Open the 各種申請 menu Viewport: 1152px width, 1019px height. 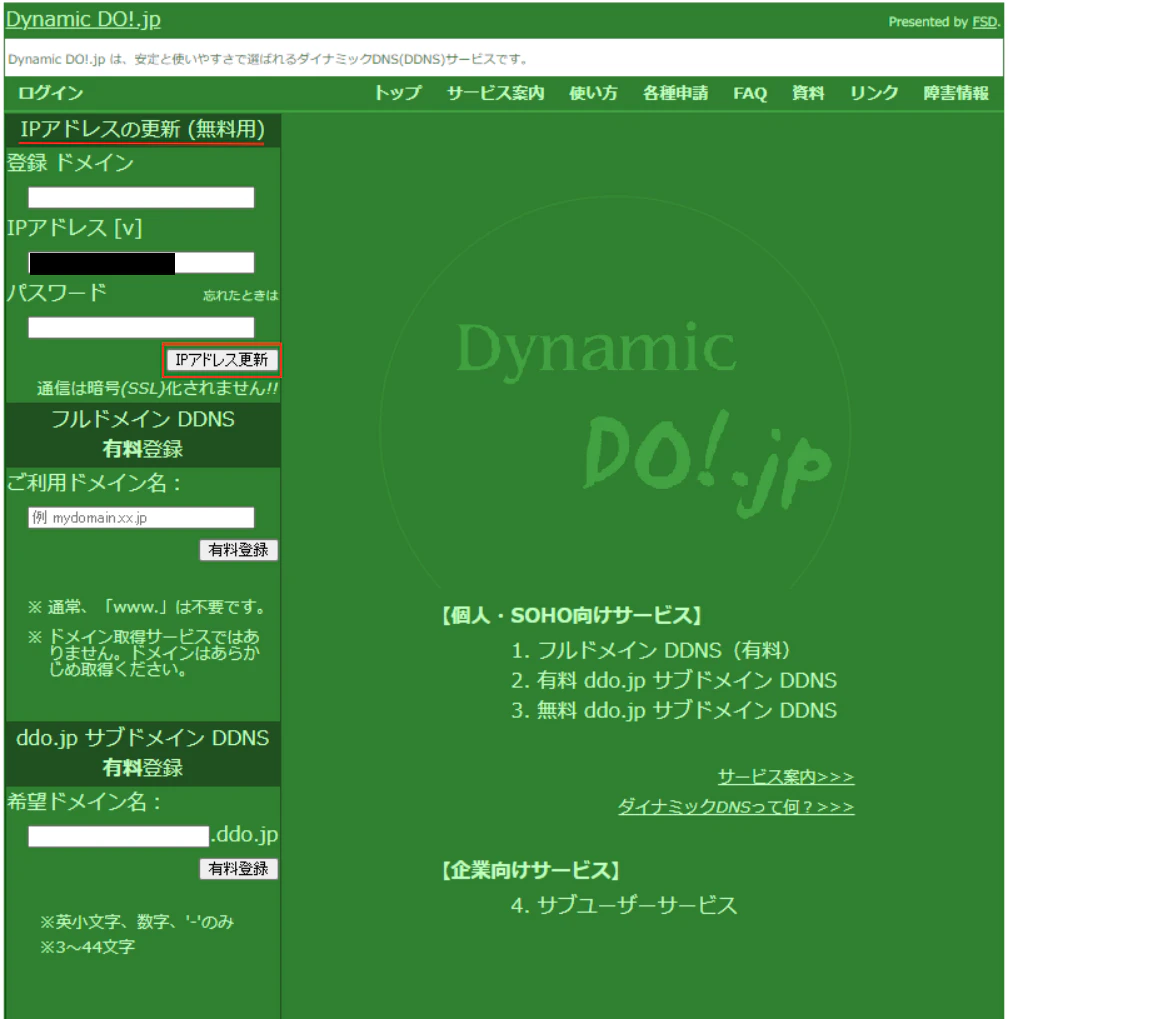[675, 93]
